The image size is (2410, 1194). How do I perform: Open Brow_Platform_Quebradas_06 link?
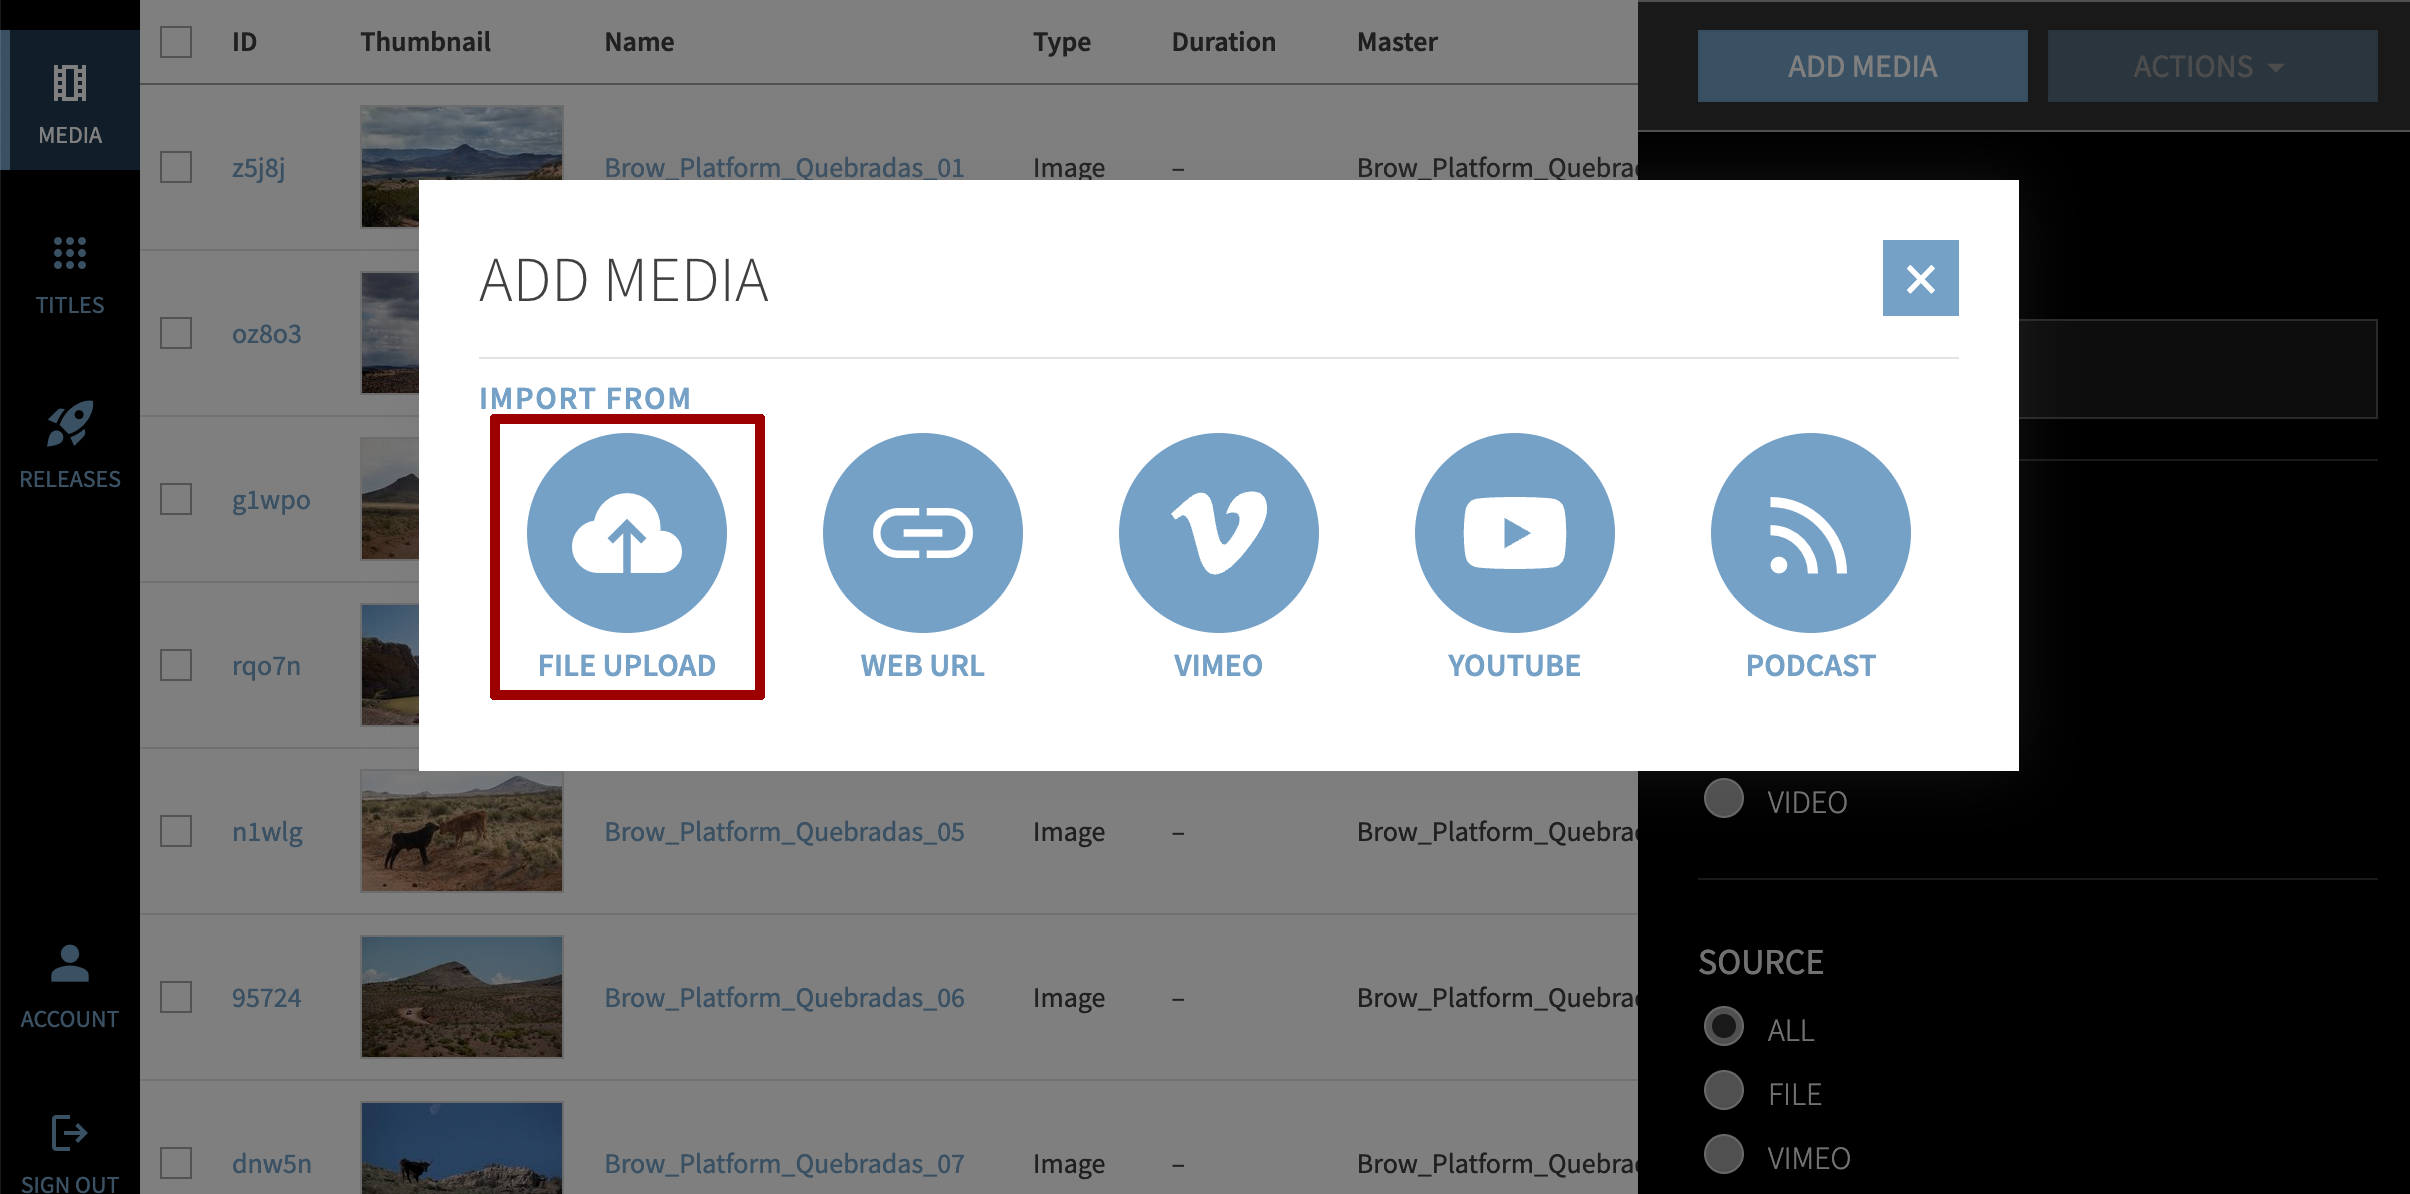[784, 997]
